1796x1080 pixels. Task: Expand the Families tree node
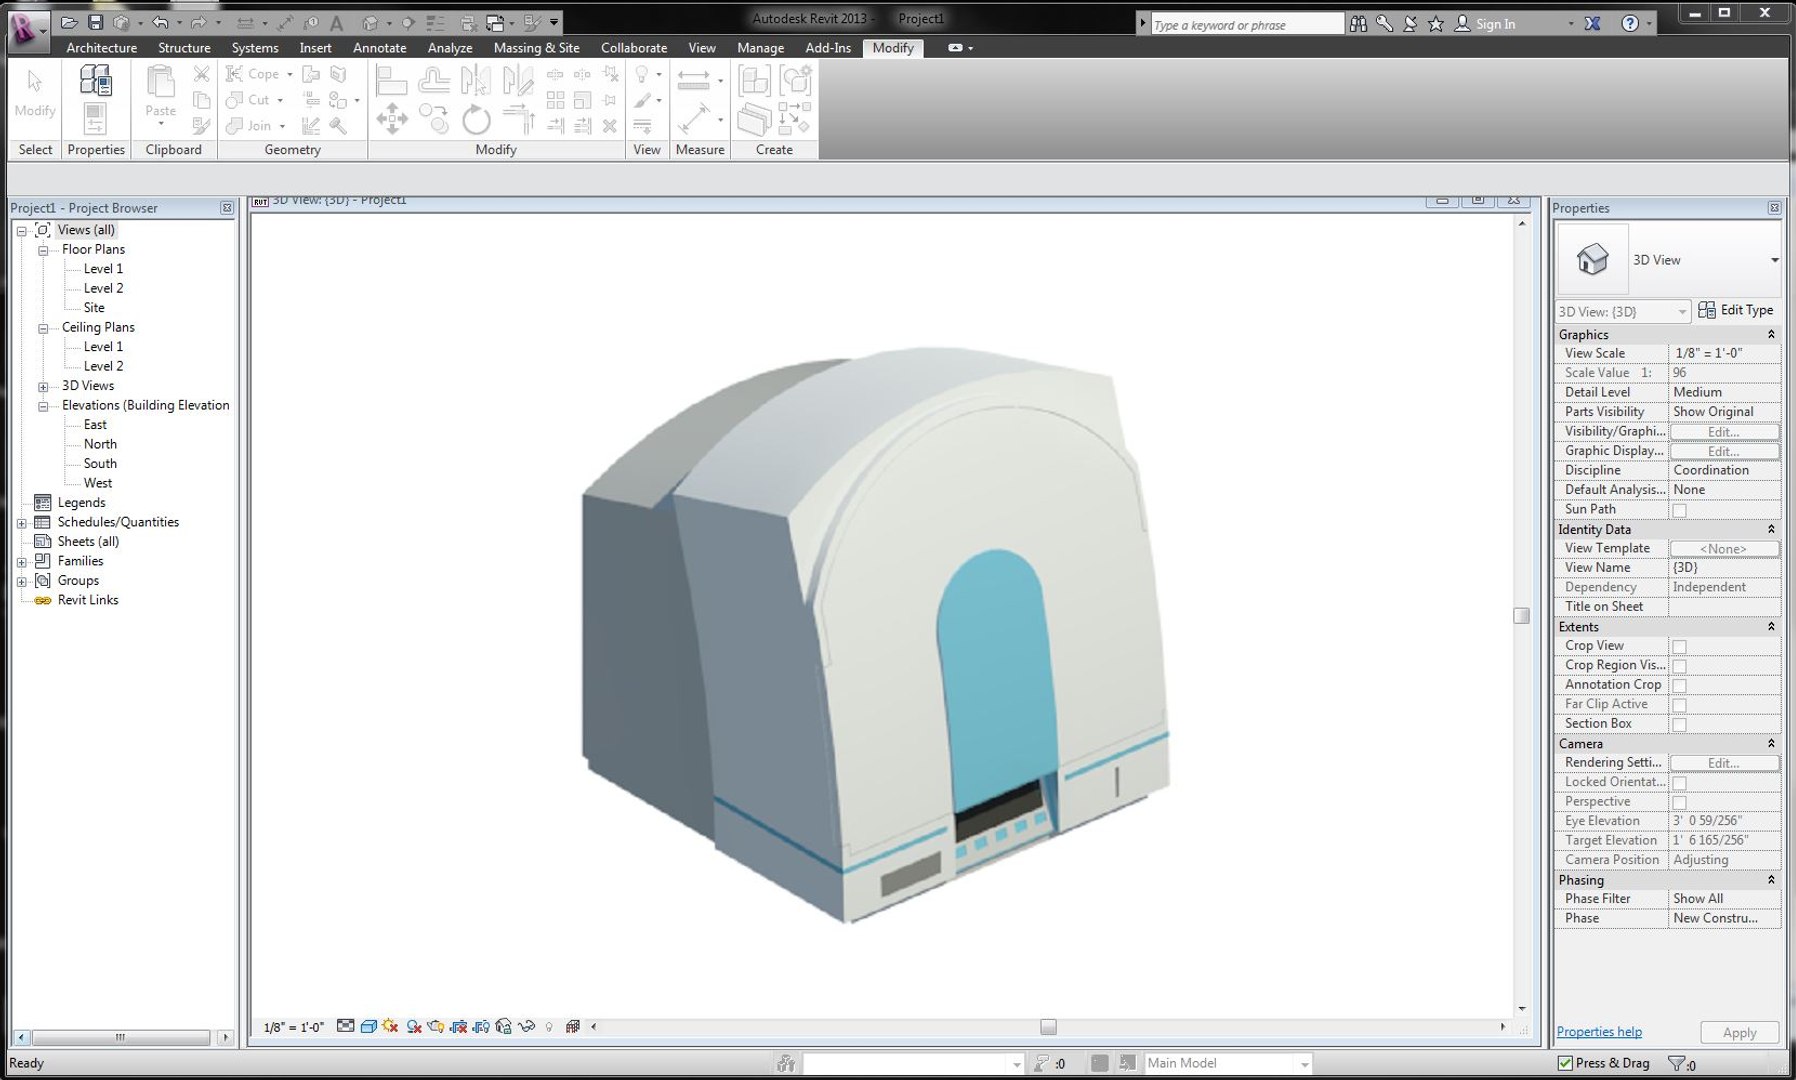click(21, 562)
